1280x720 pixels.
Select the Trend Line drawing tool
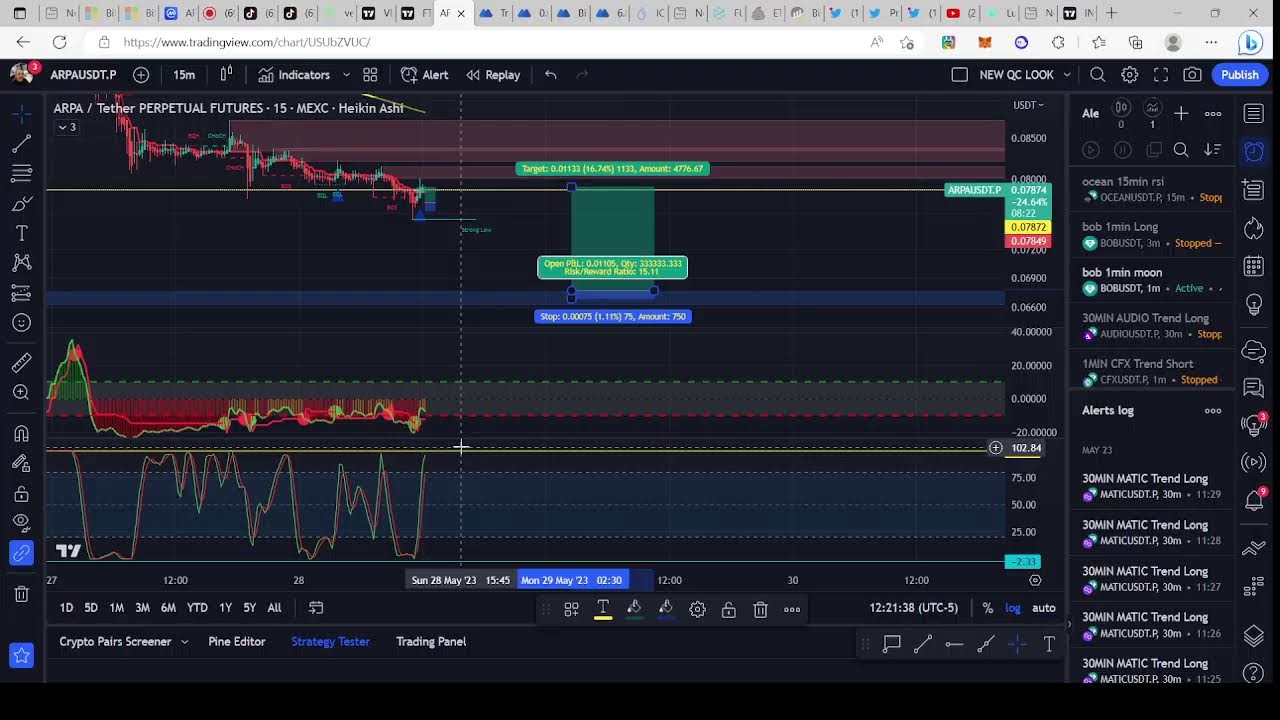point(21,144)
